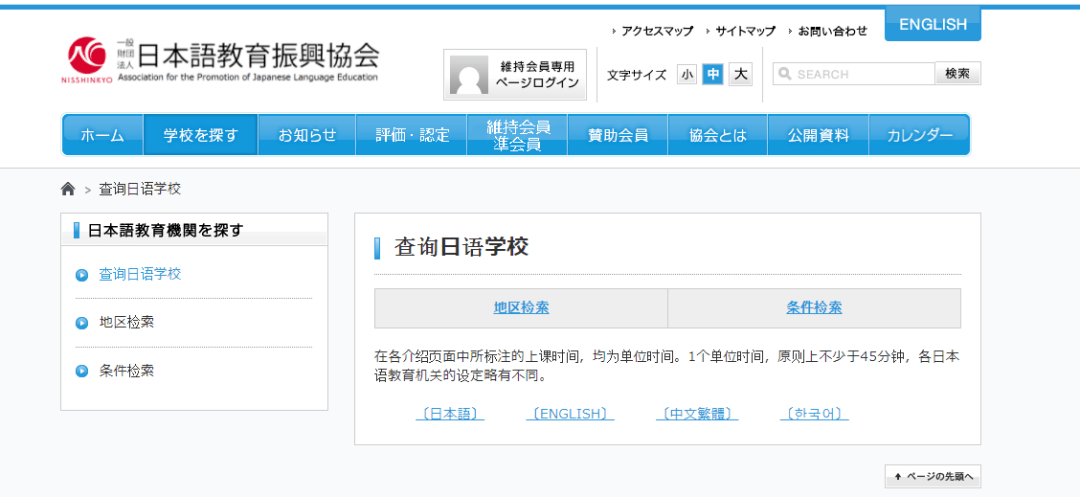Click bullet icon beside 查询日语学校 in sidebar

click(x=82, y=275)
